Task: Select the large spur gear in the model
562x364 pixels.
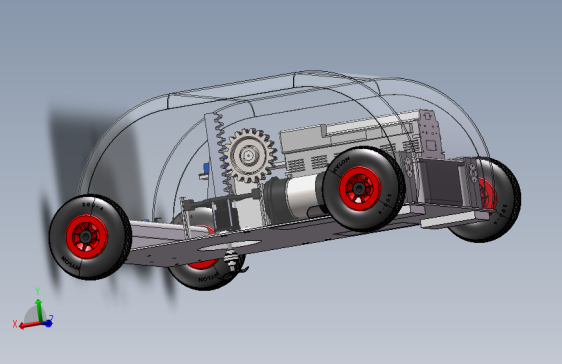Action: (x=250, y=155)
